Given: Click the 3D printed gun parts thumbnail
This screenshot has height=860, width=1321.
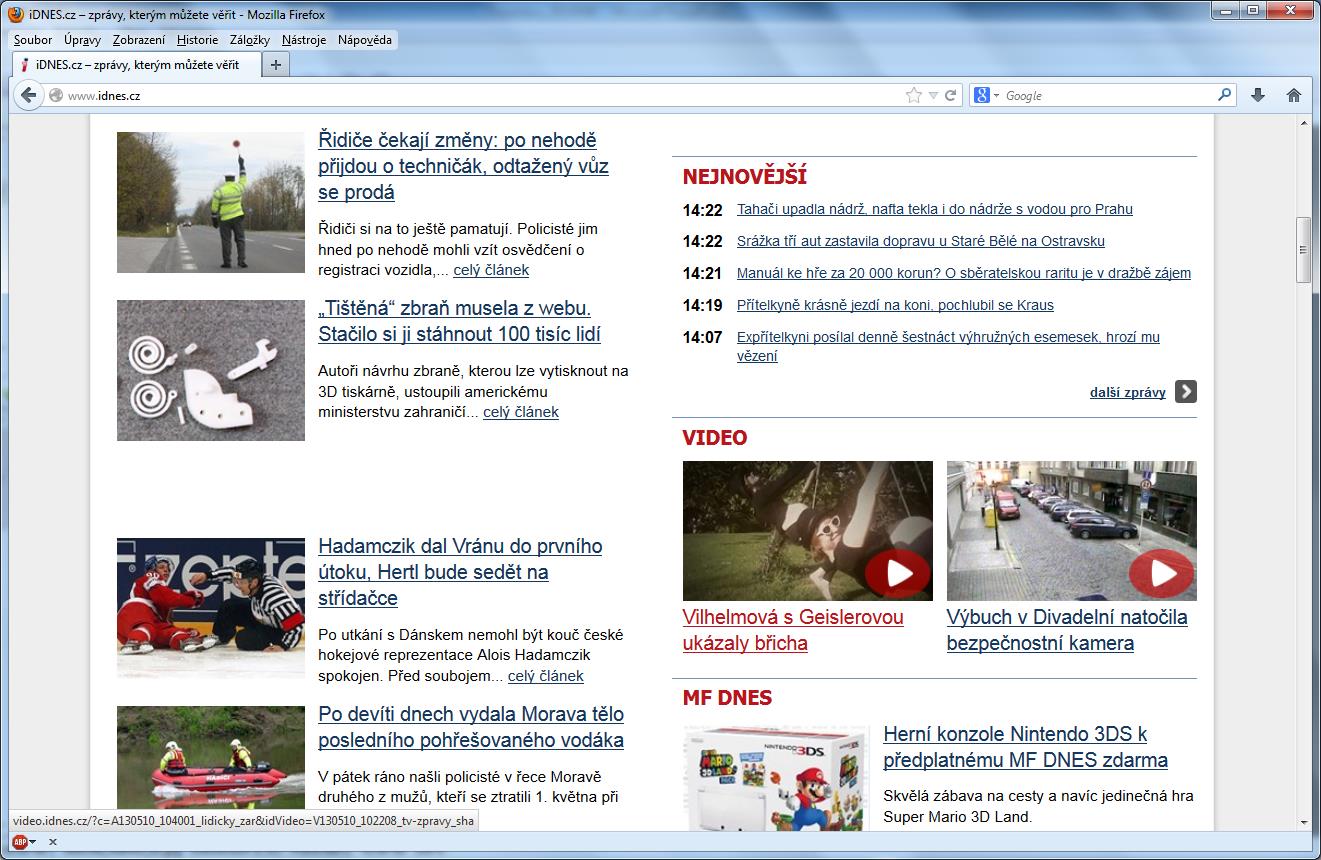Looking at the screenshot, I should pos(211,370).
